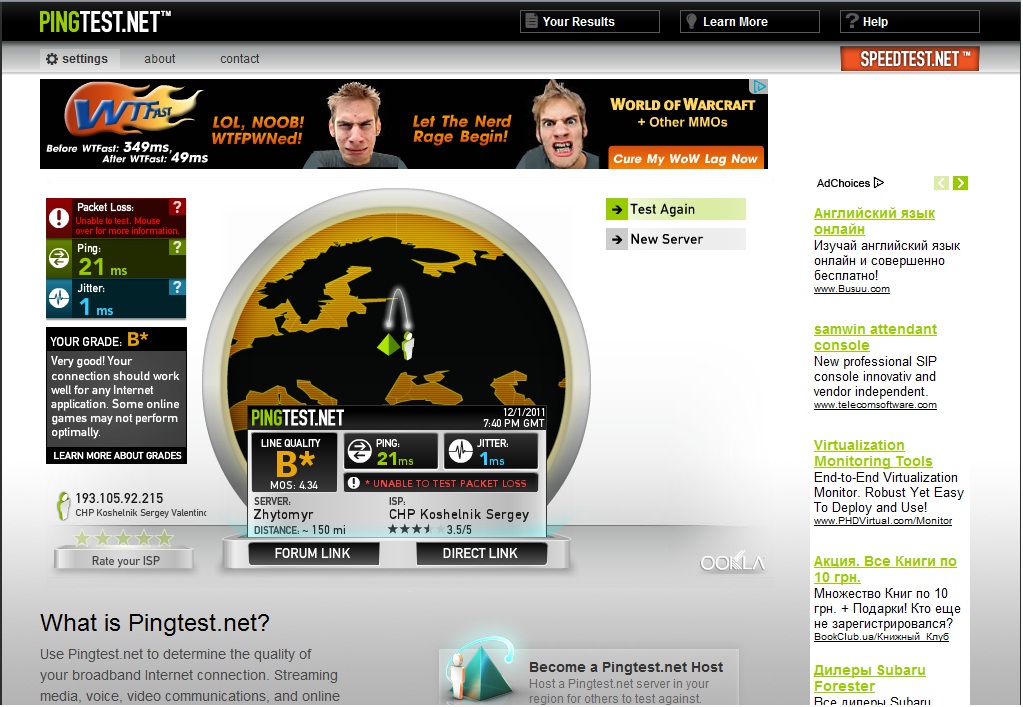Select the third star in ISP rating
The height and width of the screenshot is (707, 1023).
coord(123,538)
